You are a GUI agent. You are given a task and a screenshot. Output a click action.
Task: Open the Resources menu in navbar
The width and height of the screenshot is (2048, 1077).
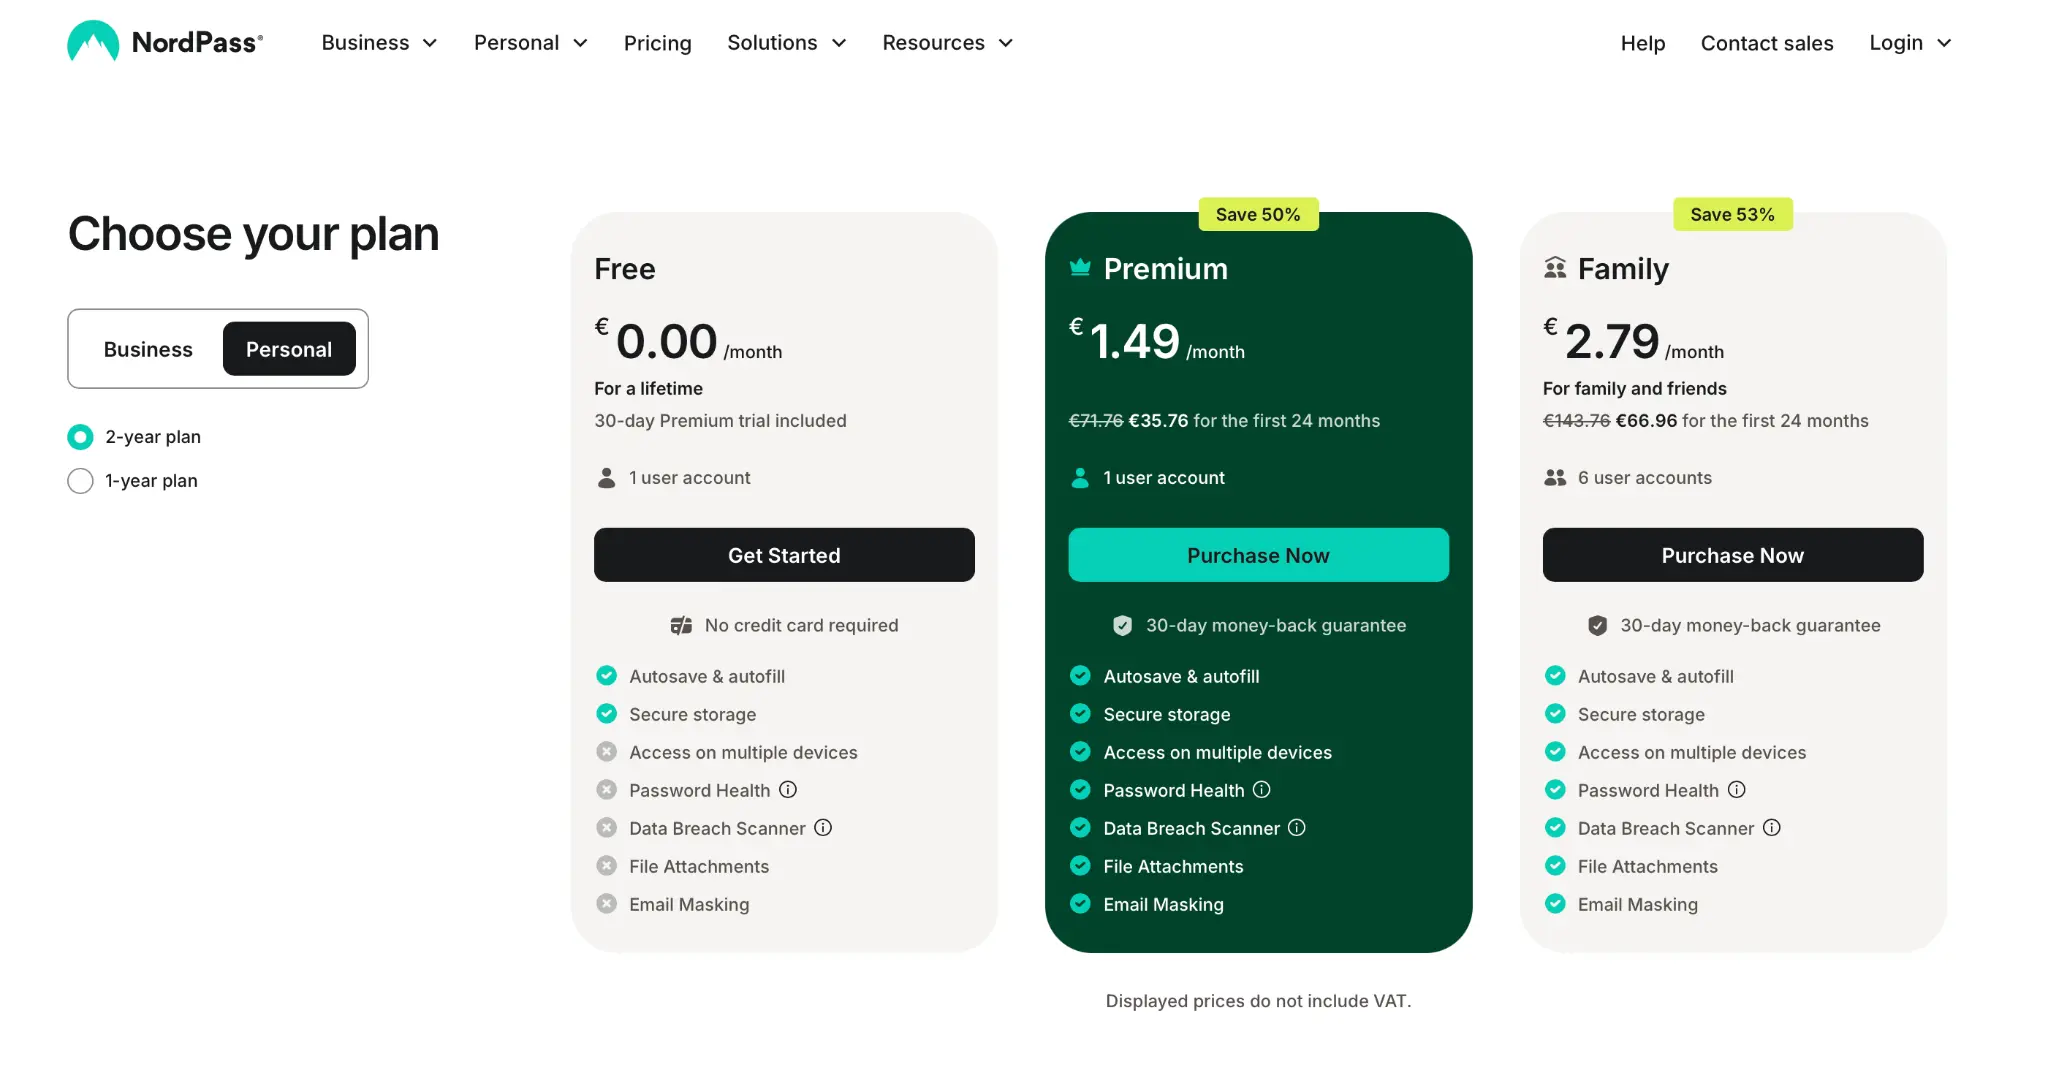[947, 43]
